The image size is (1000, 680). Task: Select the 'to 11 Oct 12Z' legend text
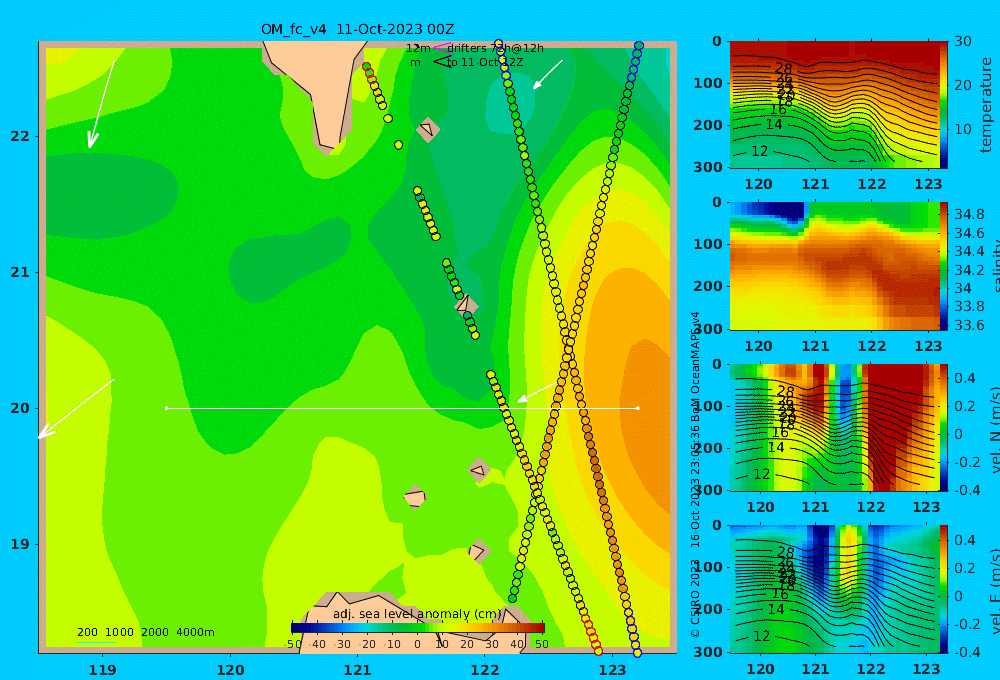tap(485, 63)
